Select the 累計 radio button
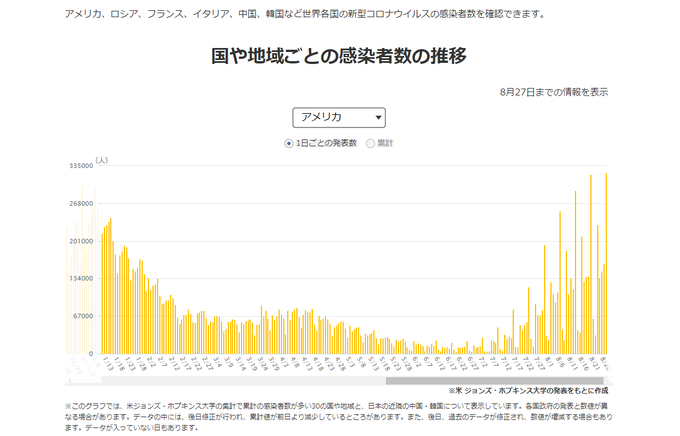Viewport: 680px width, 436px height. [x=370, y=143]
